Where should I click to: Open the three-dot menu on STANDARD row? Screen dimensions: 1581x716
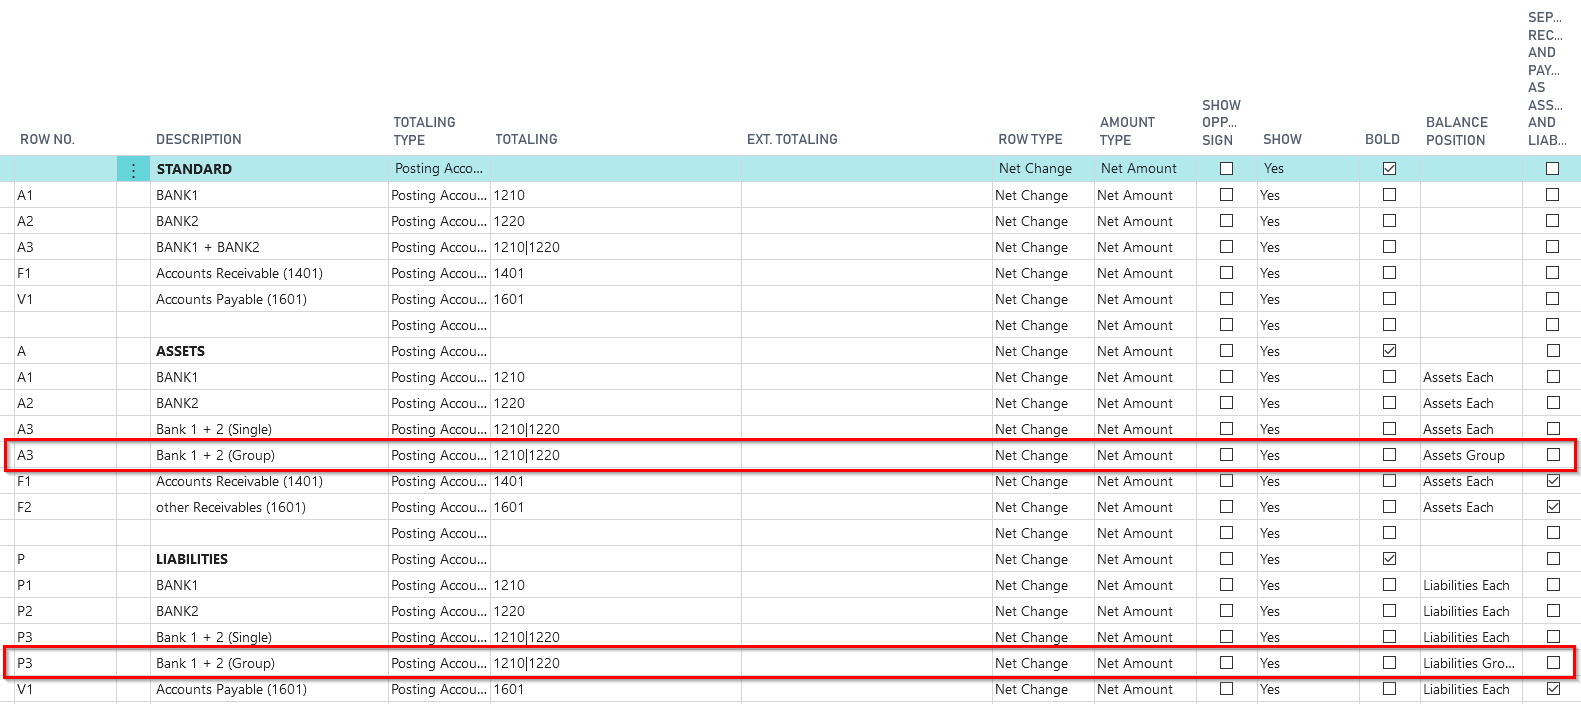[x=133, y=170]
